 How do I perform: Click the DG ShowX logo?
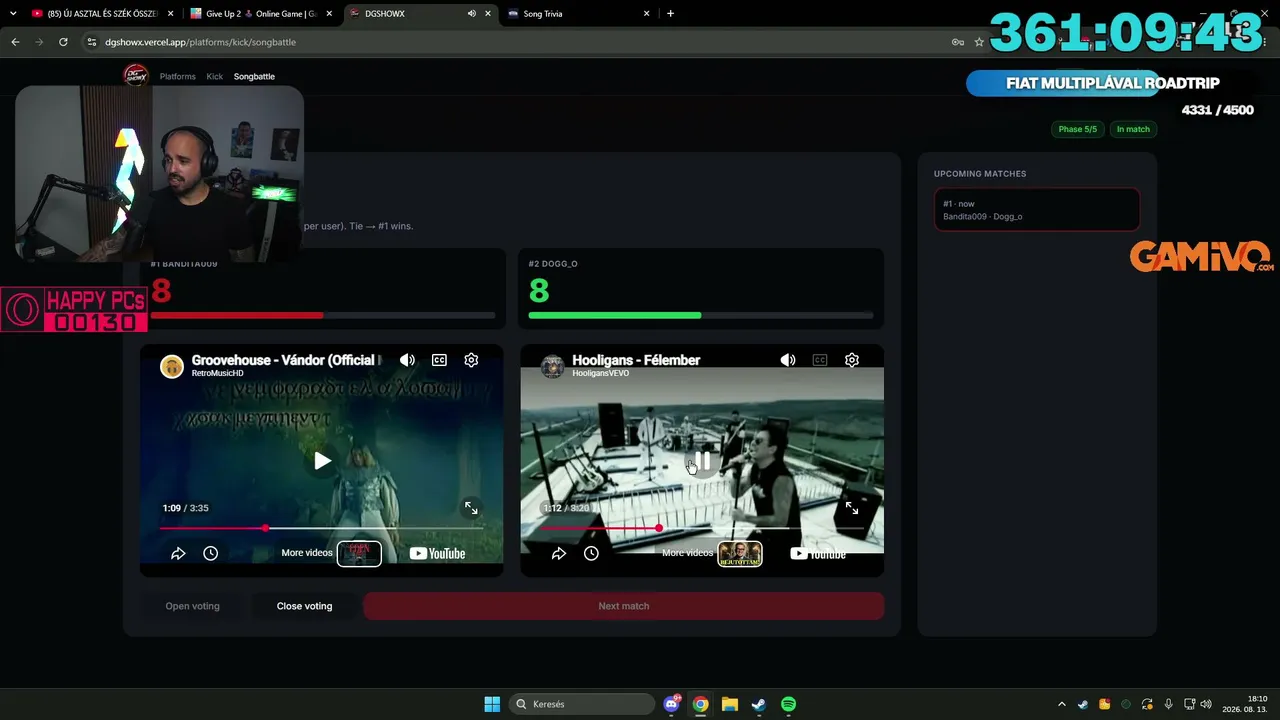[x=135, y=75]
